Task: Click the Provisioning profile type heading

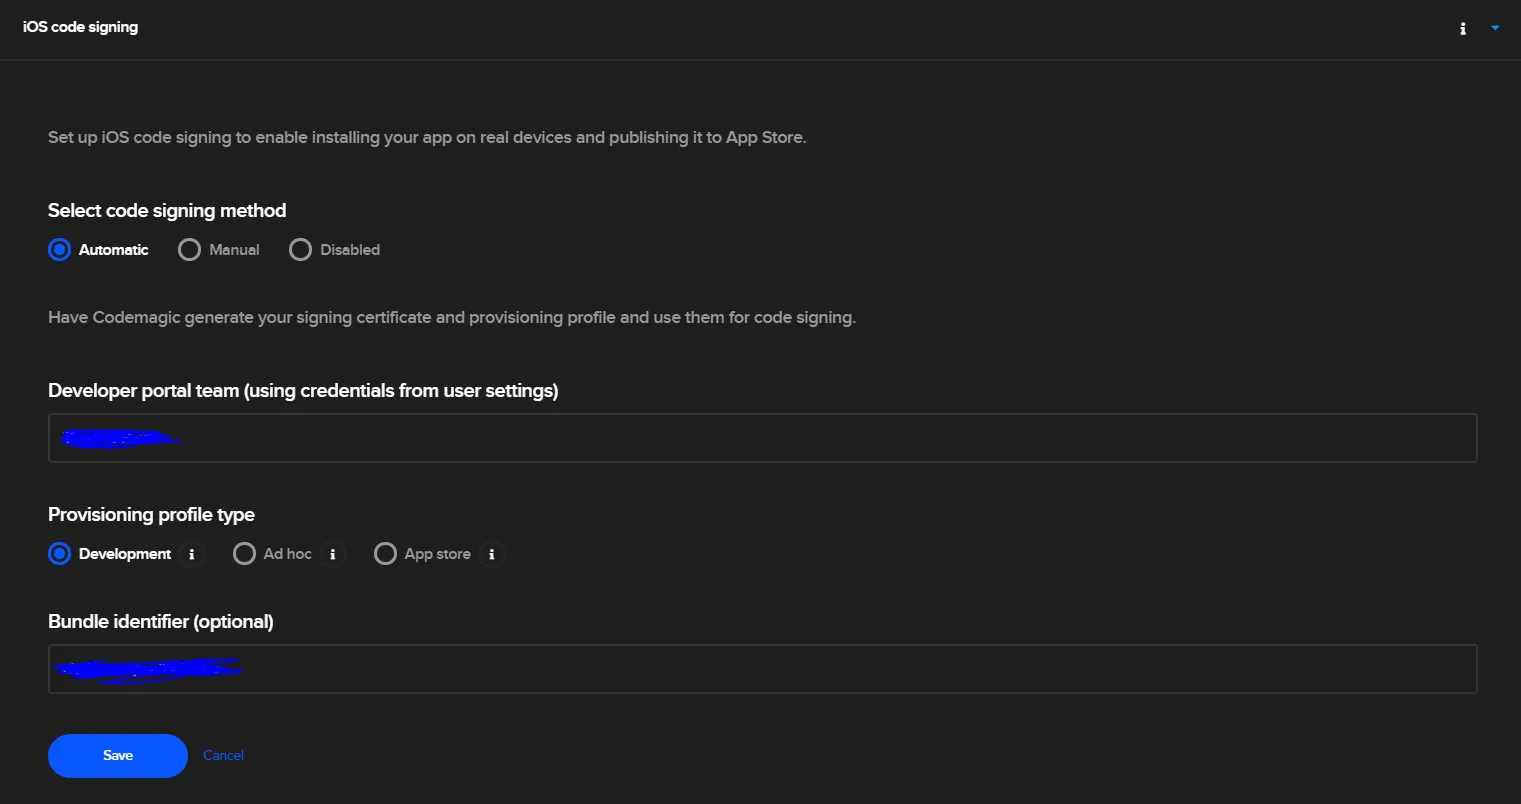Action: click(x=151, y=515)
